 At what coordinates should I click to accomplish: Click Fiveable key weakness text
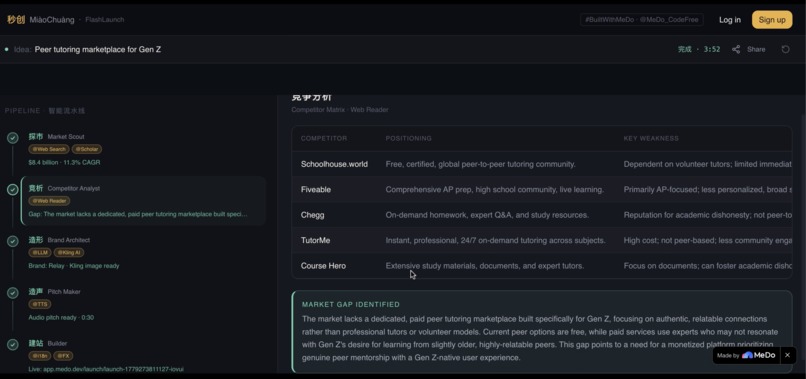pos(708,190)
